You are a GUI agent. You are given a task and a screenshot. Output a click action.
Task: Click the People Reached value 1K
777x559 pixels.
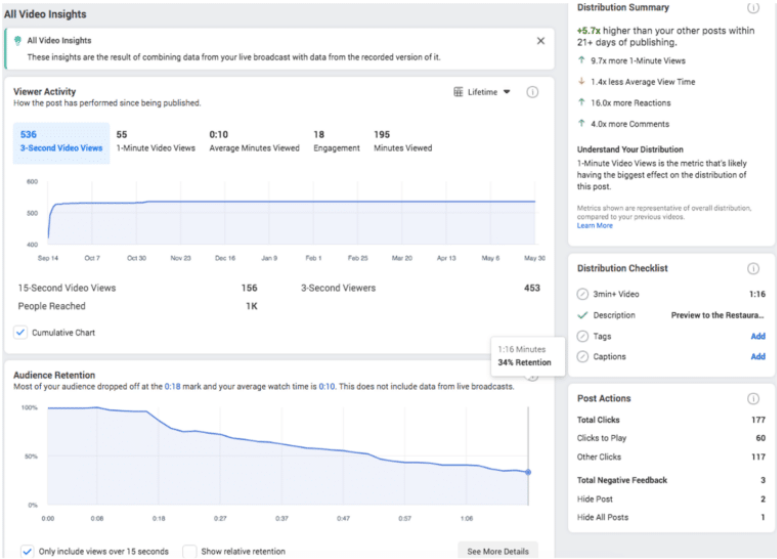(252, 306)
